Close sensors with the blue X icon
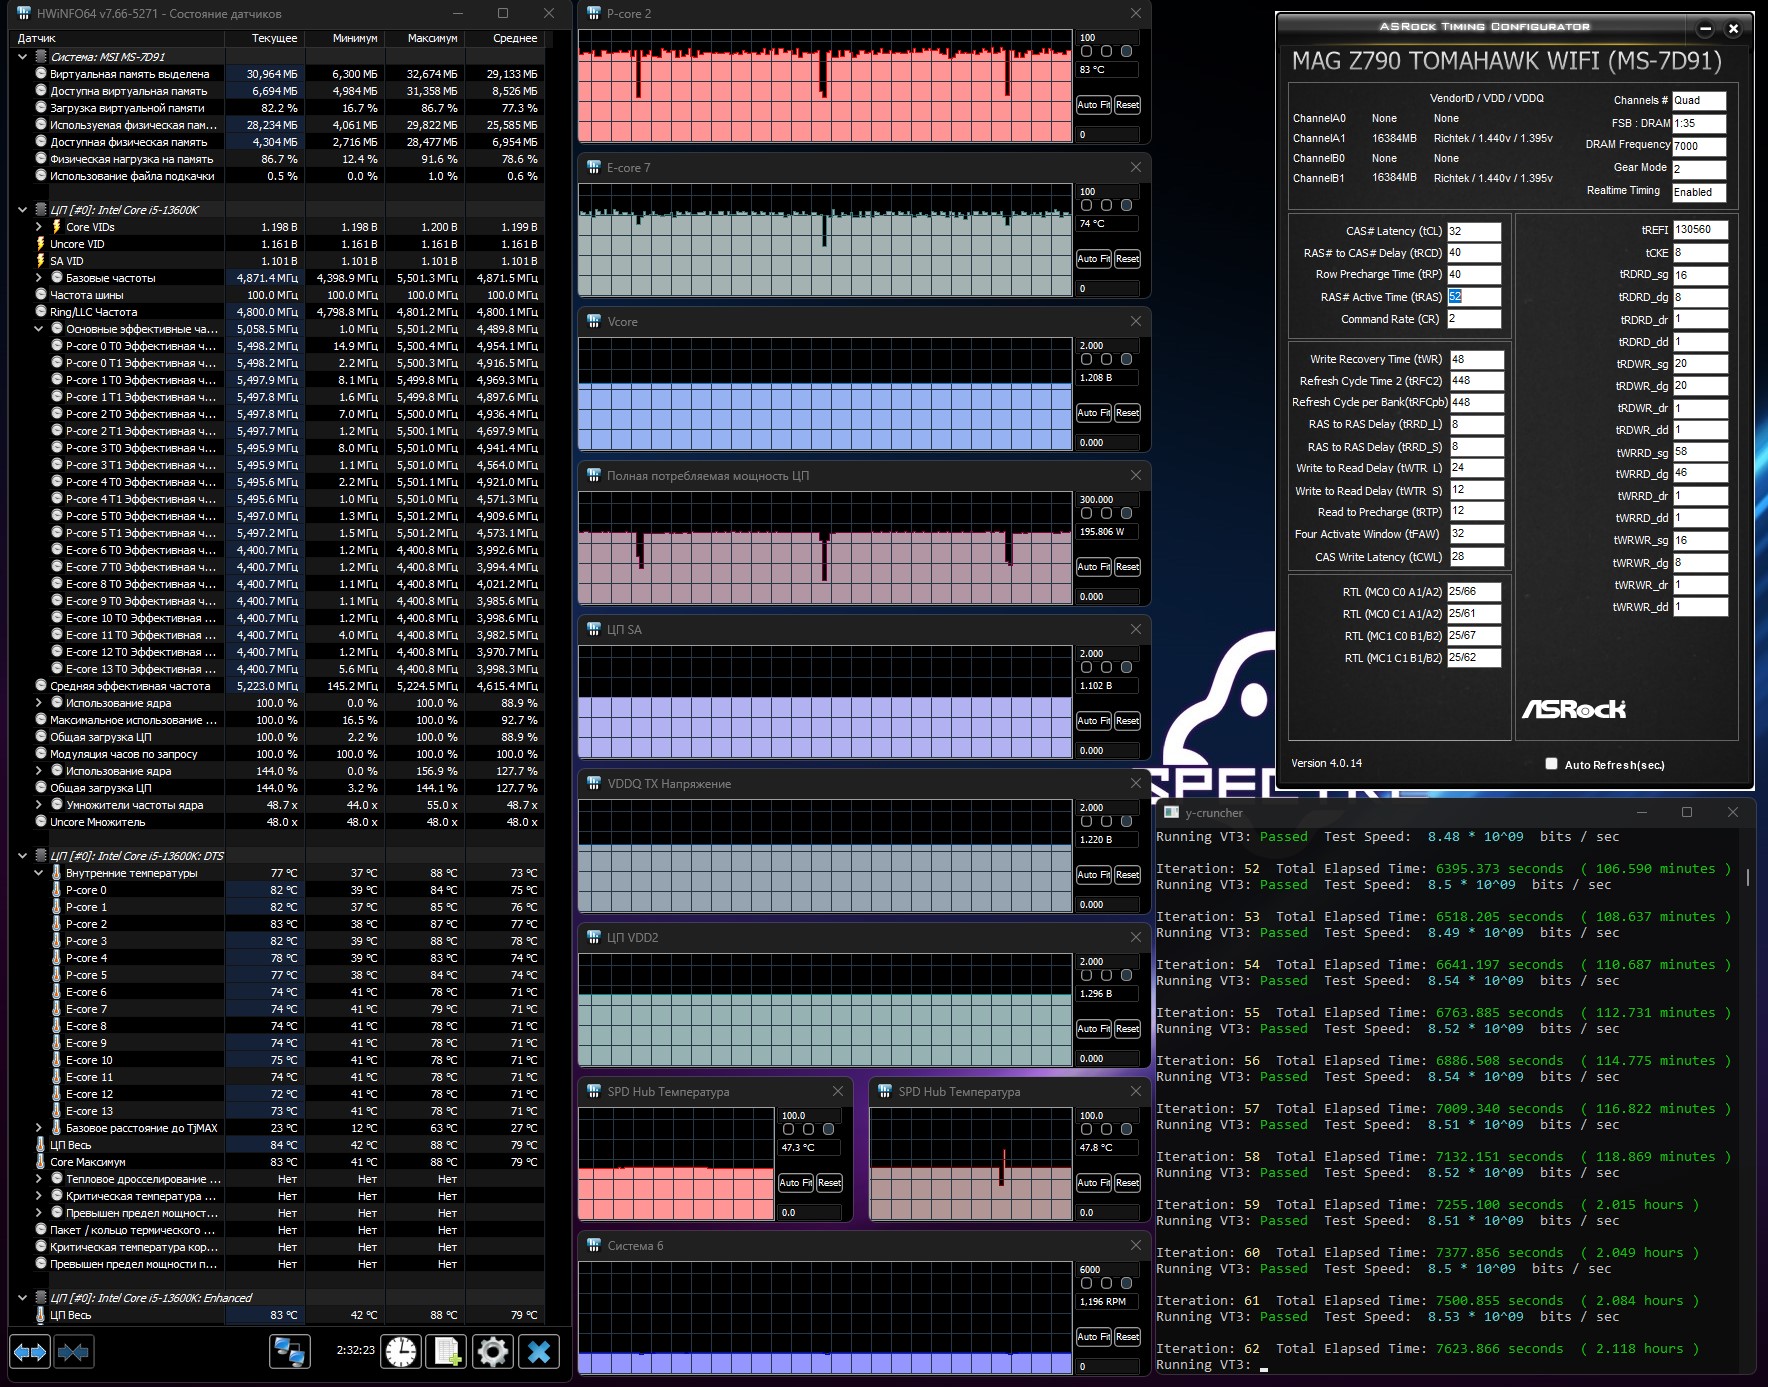 539,1352
